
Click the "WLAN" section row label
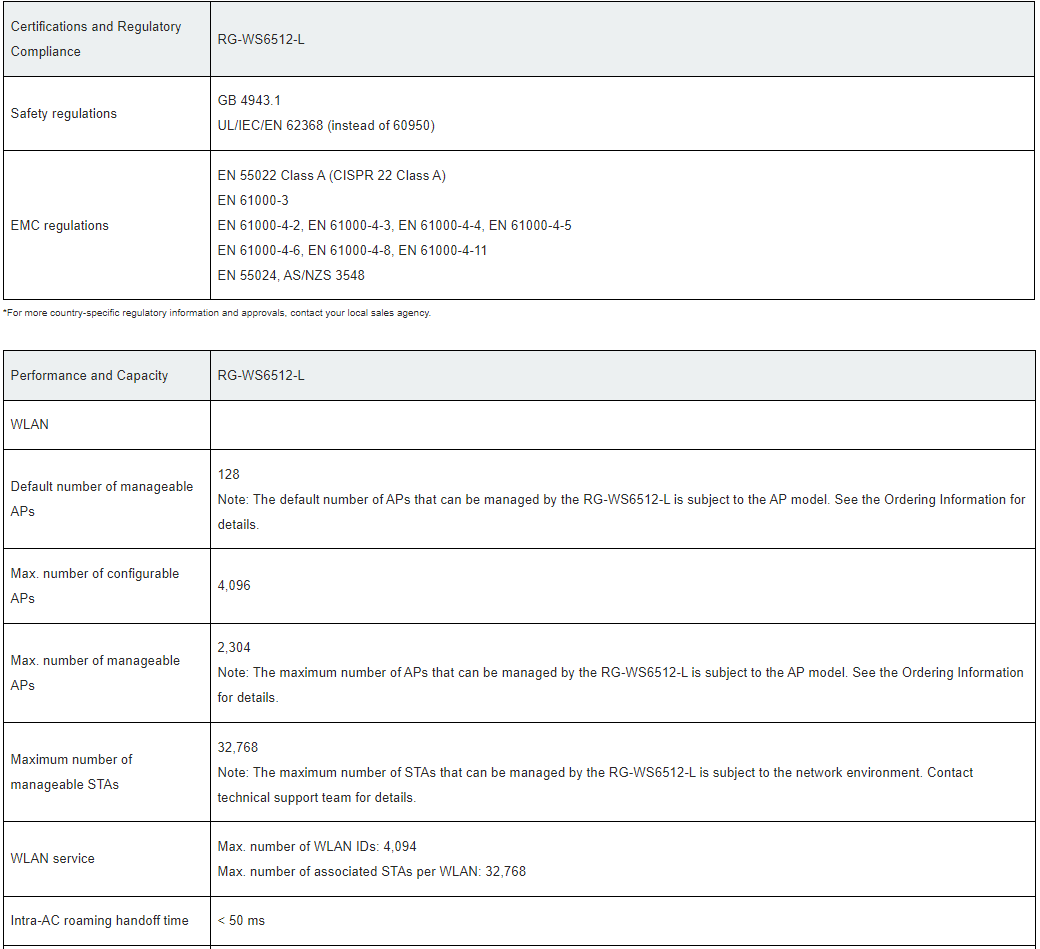(30, 424)
